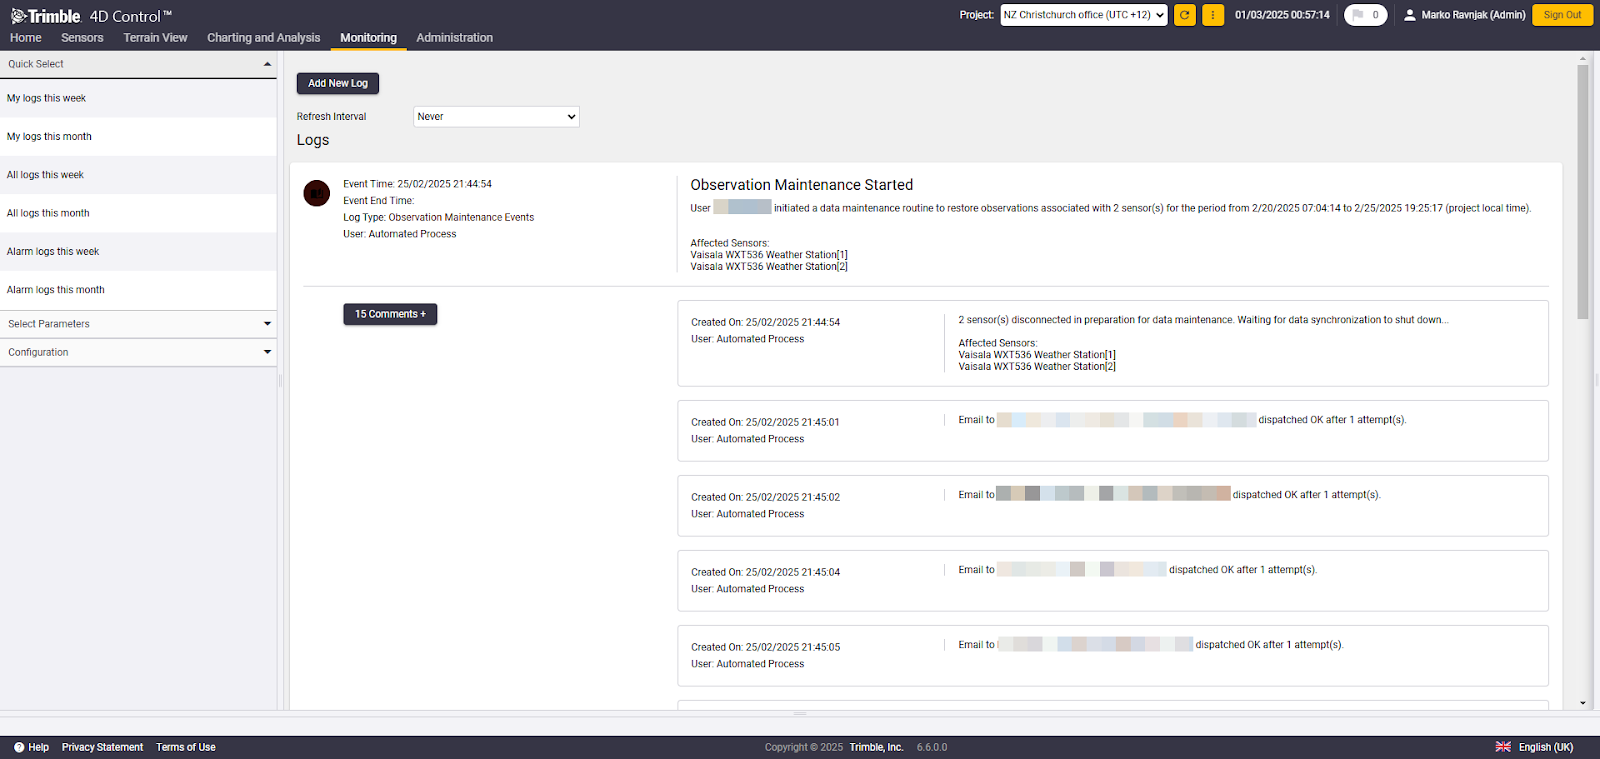Image resolution: width=1600 pixels, height=759 pixels.
Task: Open the orange three-dot options menu
Action: coord(1213,15)
